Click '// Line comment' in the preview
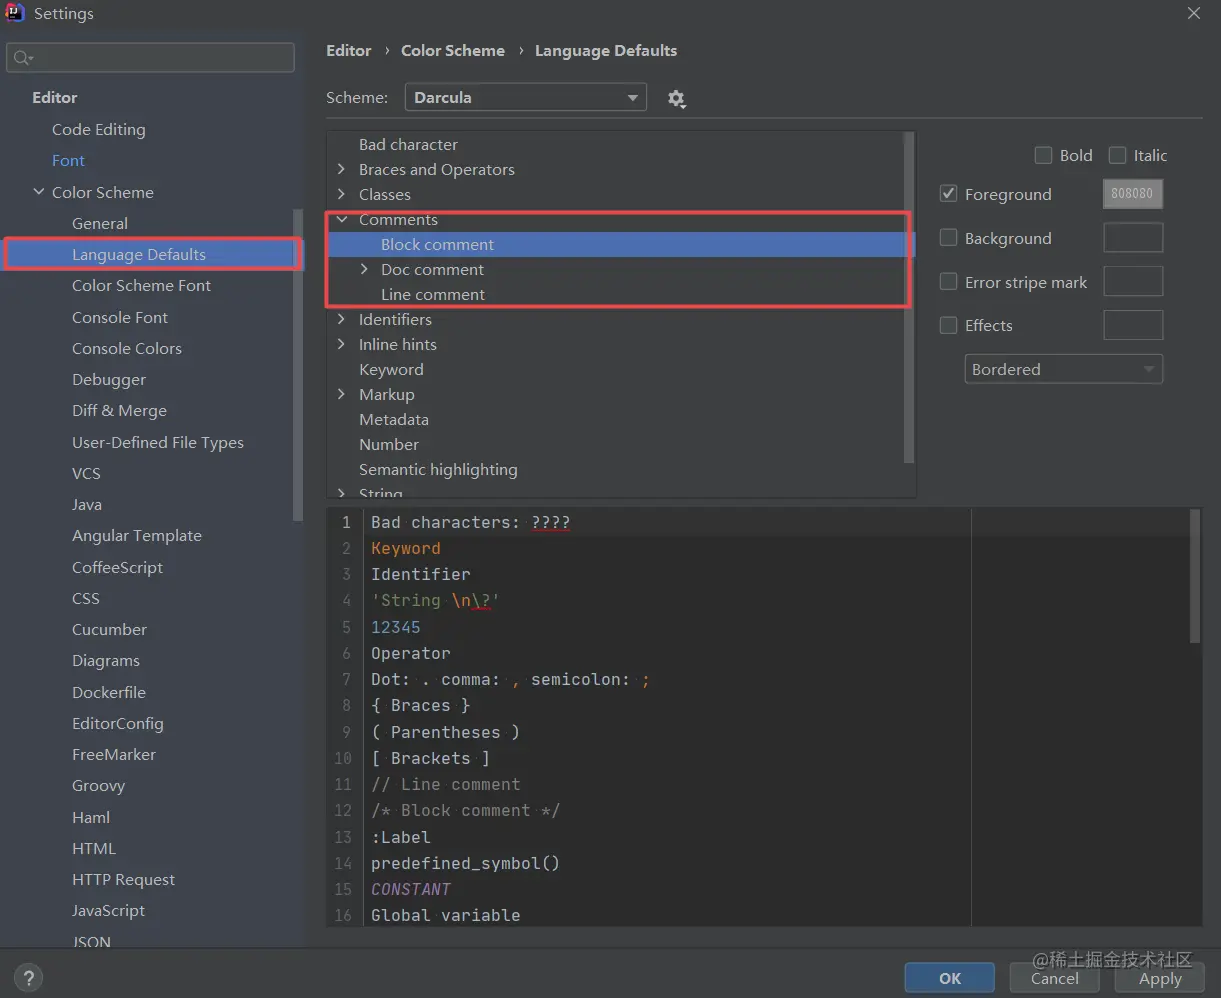1221x998 pixels. (x=446, y=784)
